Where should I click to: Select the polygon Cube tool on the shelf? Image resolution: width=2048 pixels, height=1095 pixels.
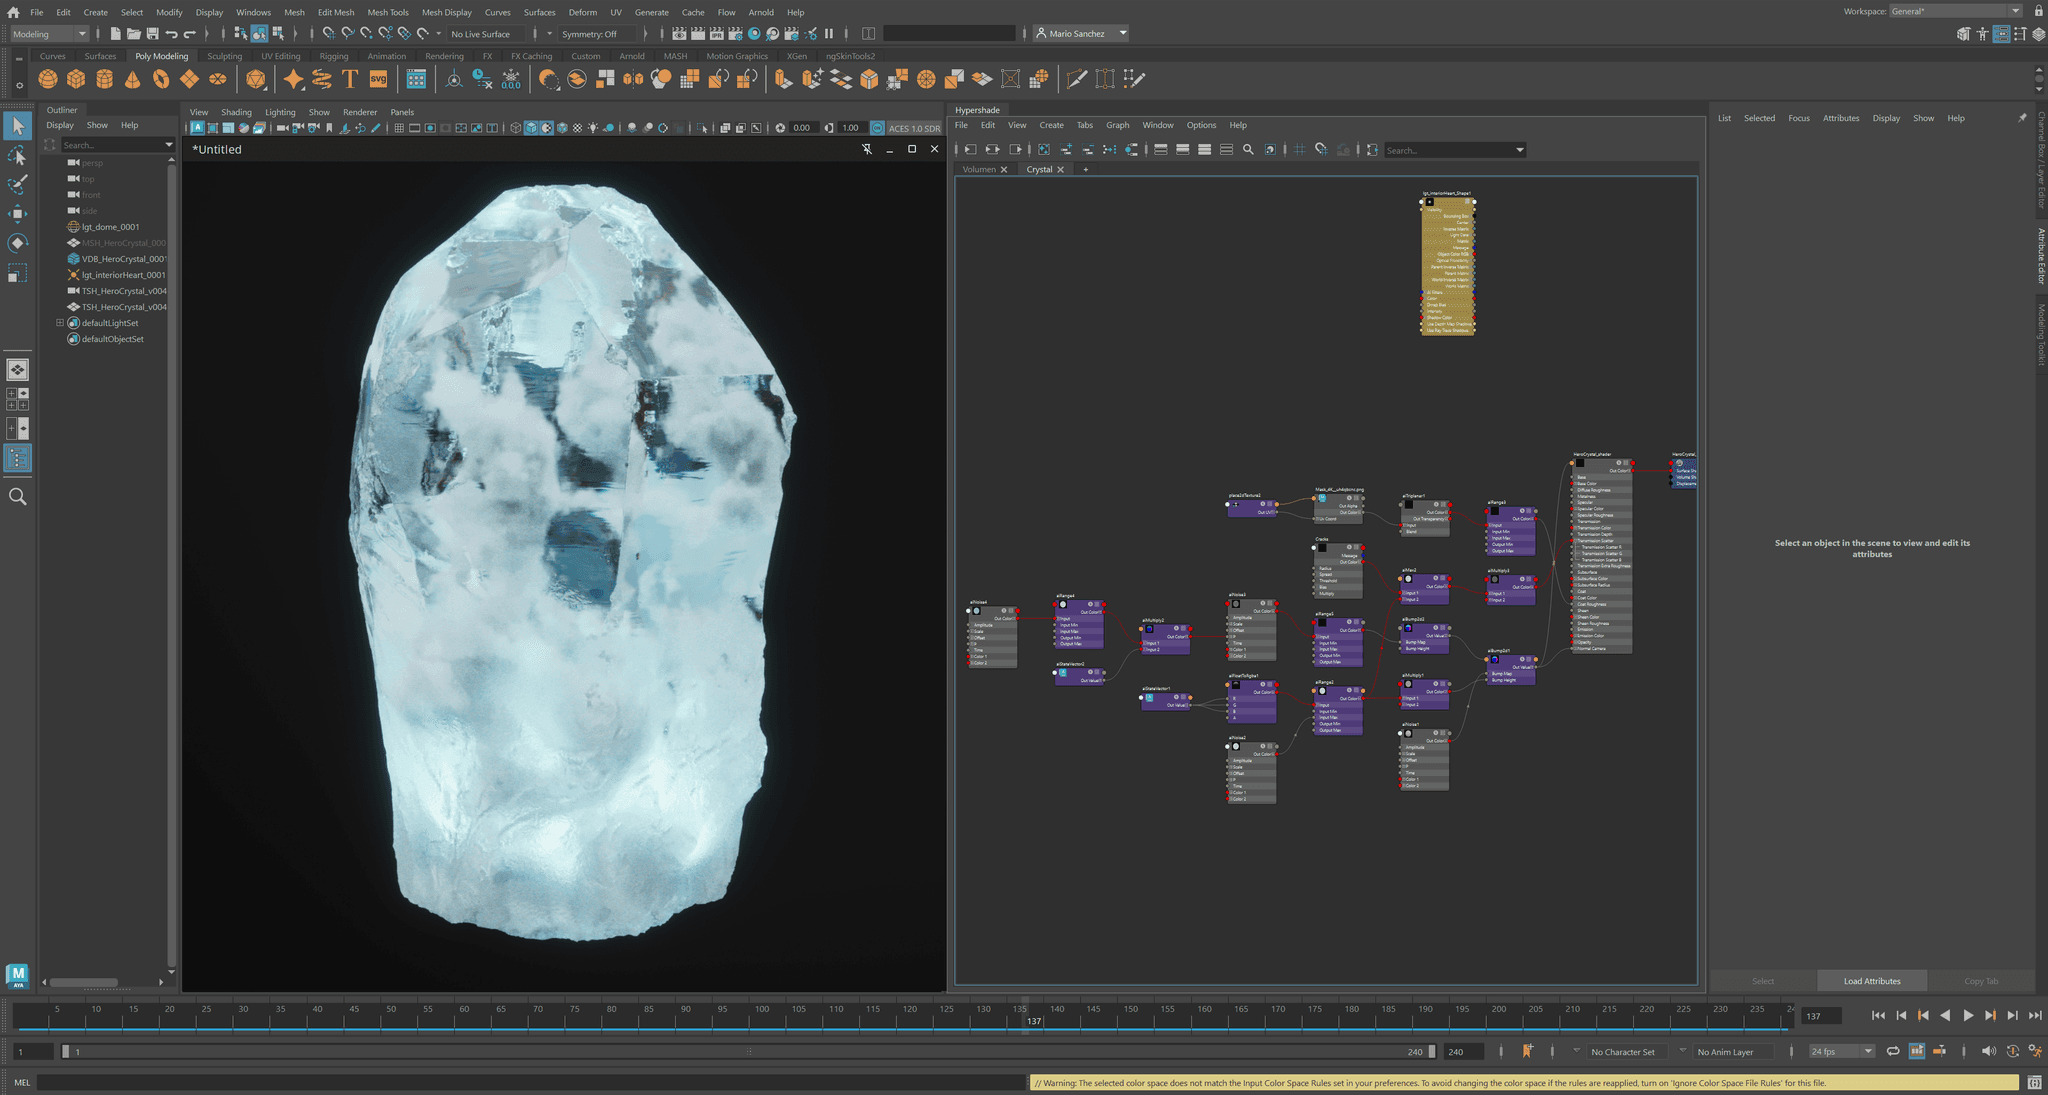pyautogui.click(x=76, y=79)
